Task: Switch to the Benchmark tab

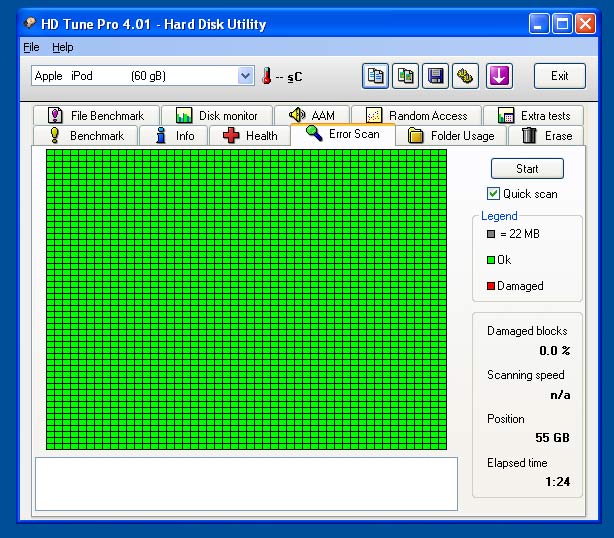Action: [x=86, y=136]
